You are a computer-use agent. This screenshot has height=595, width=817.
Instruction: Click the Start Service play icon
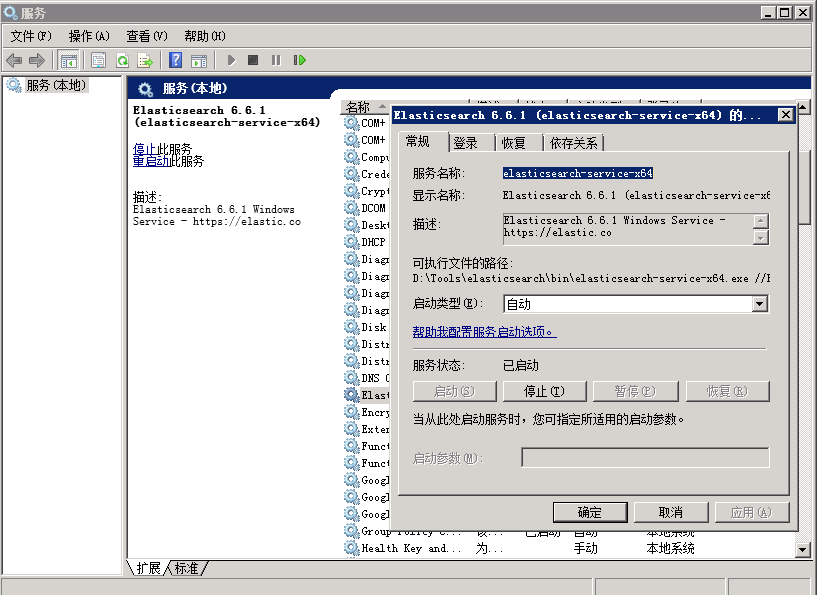(232, 60)
